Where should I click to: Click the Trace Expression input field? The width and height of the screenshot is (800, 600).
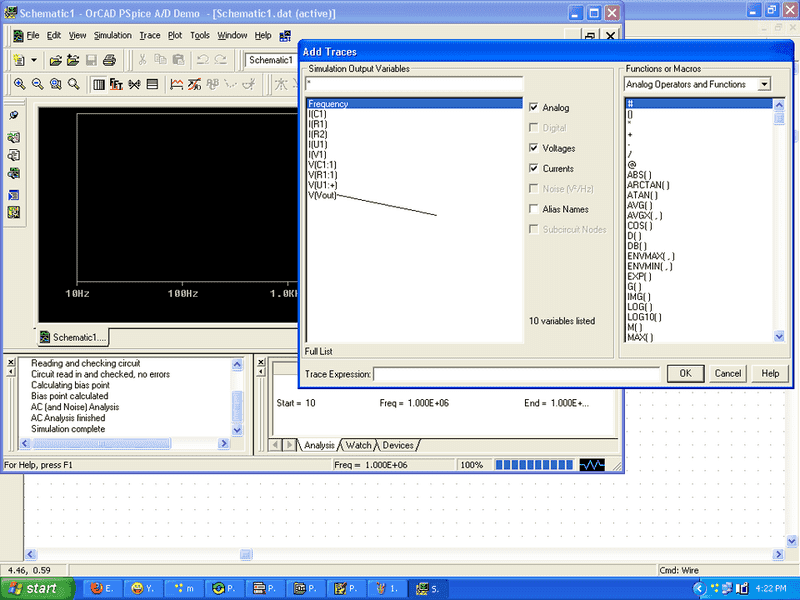516,374
